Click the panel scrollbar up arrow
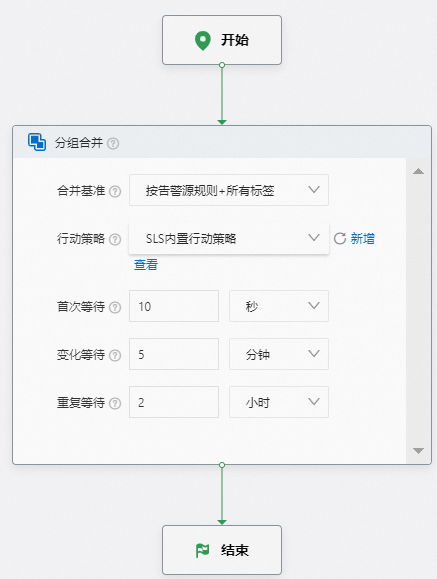The width and height of the screenshot is (437, 579). pyautogui.click(x=418, y=171)
